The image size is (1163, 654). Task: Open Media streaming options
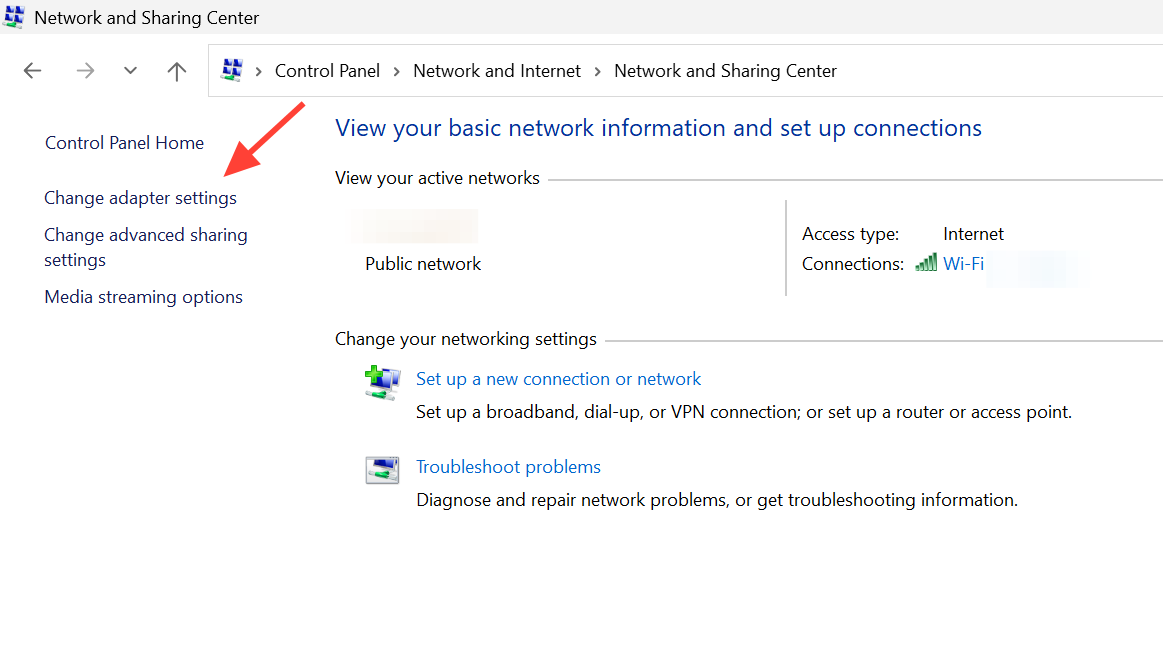(x=143, y=297)
